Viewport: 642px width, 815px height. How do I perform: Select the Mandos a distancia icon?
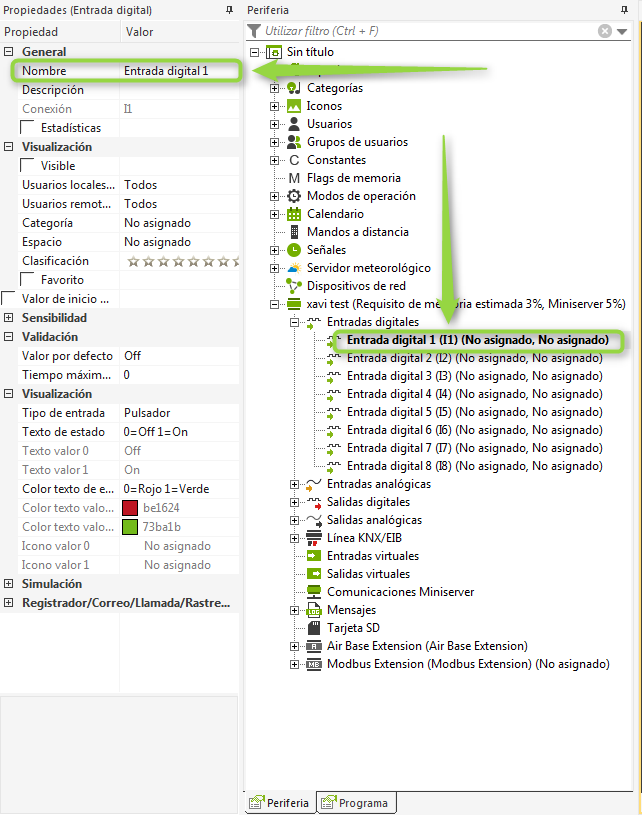point(294,232)
